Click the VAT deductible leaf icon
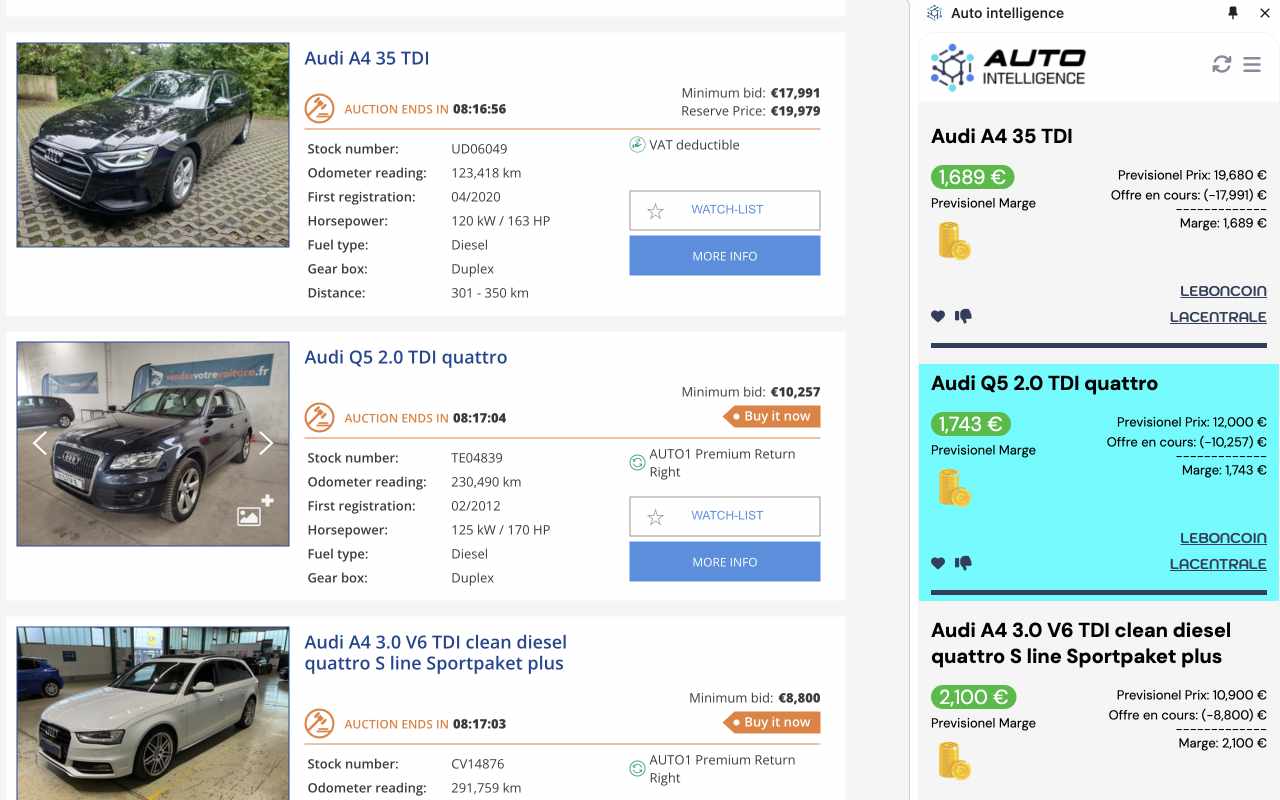 click(x=636, y=144)
